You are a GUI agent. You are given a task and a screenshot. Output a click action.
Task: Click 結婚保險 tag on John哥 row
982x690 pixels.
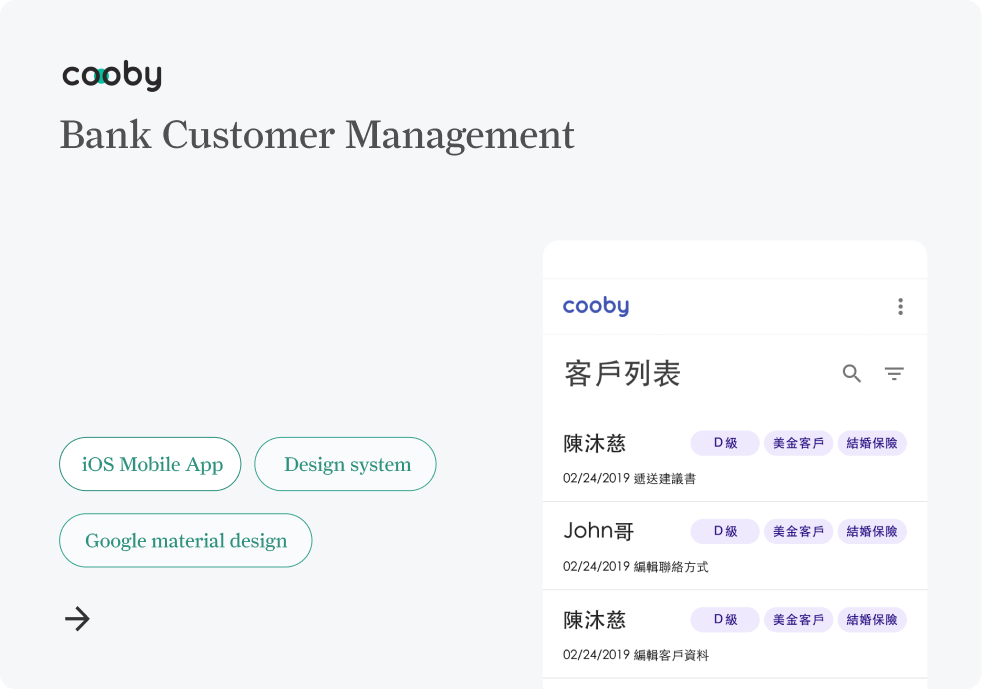[x=871, y=532]
